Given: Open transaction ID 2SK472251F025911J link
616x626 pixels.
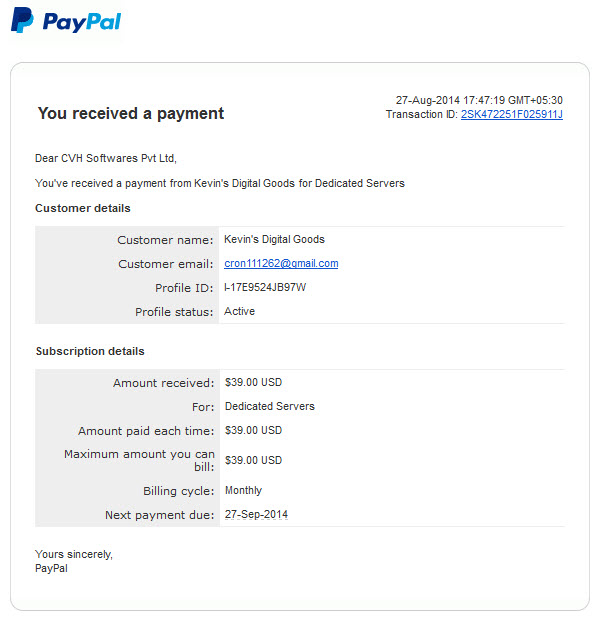Looking at the screenshot, I should click(512, 114).
